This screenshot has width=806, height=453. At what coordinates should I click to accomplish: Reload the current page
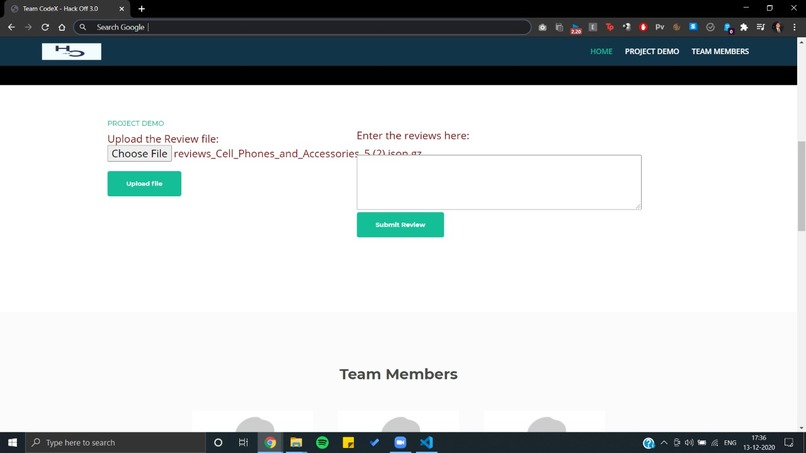pos(45,27)
